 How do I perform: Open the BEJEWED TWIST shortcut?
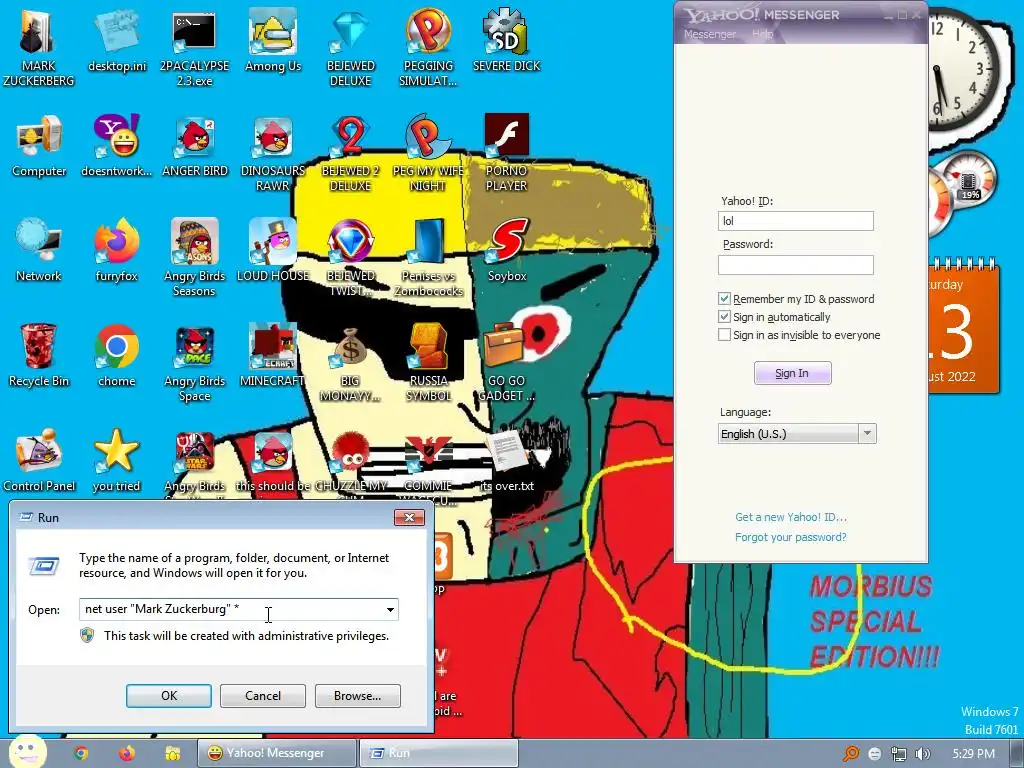(351, 258)
